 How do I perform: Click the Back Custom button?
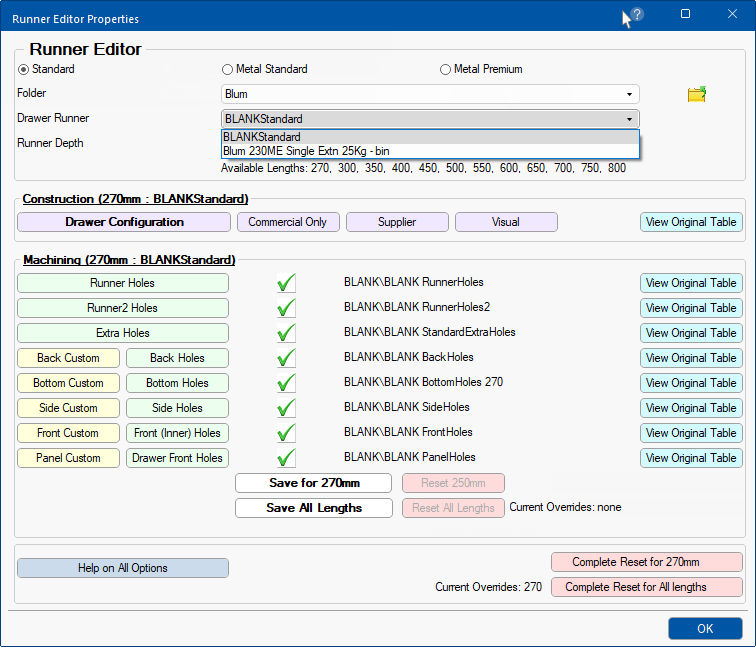click(x=68, y=358)
